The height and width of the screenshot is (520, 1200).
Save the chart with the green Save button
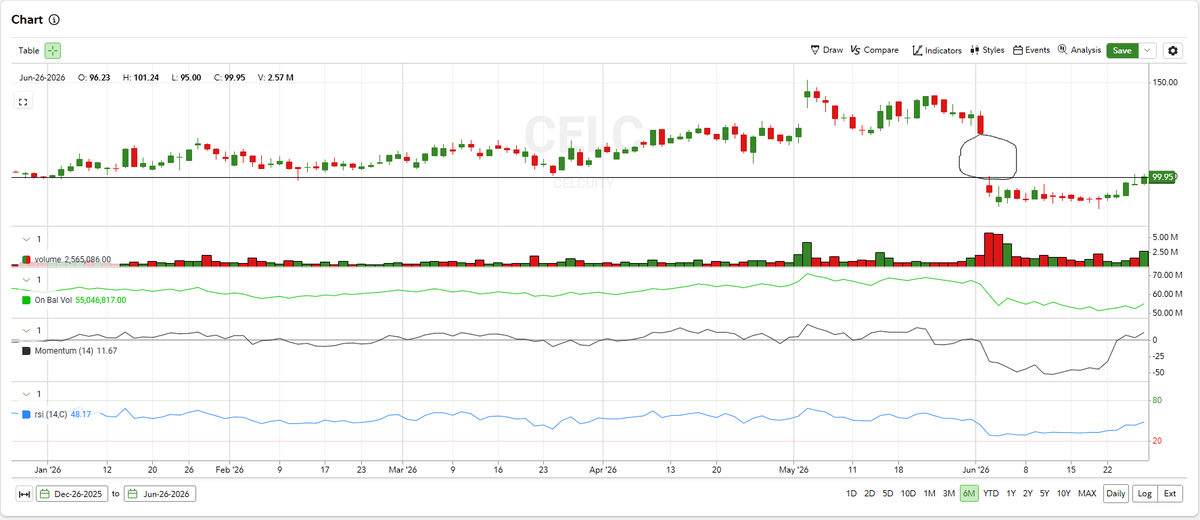pyautogui.click(x=1123, y=50)
